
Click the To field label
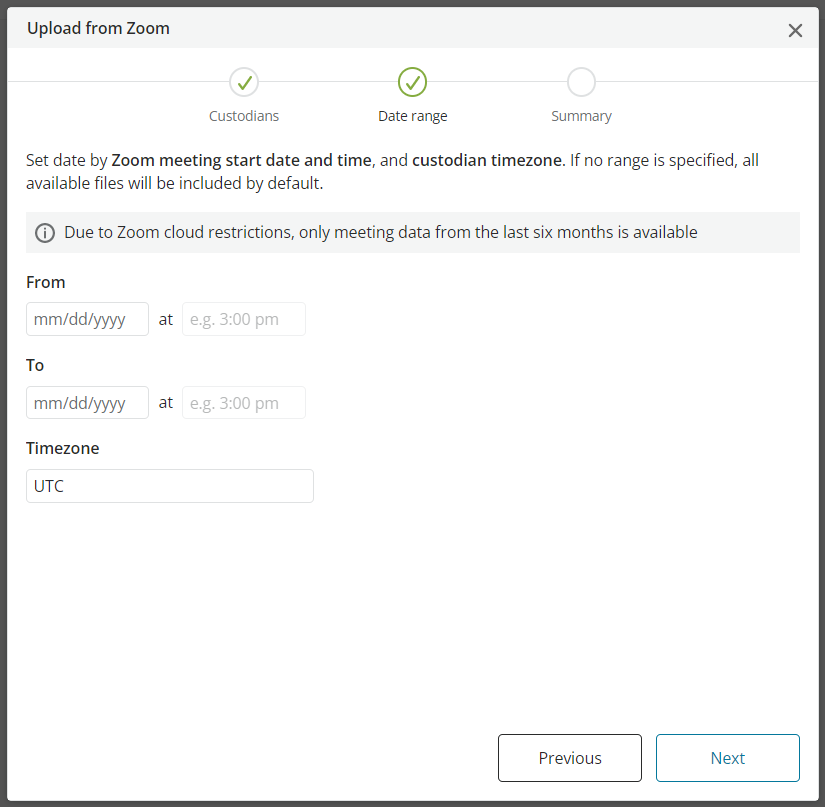[x=35, y=365]
